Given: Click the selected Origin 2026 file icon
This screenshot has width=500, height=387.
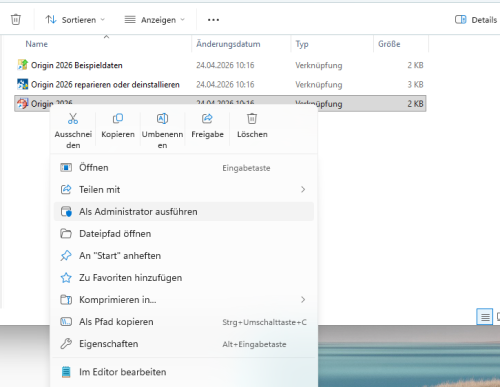Looking at the screenshot, I should (x=23, y=104).
